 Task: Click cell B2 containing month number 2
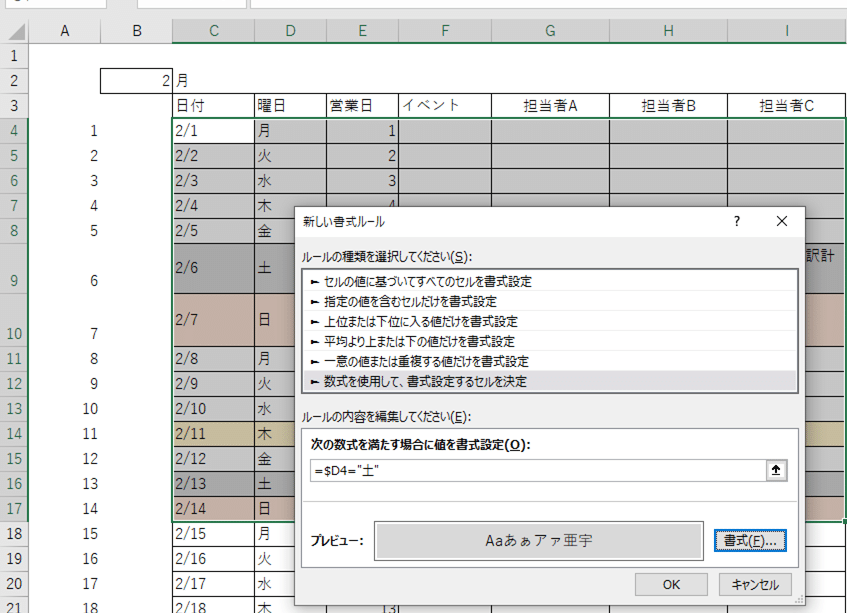coord(136,81)
